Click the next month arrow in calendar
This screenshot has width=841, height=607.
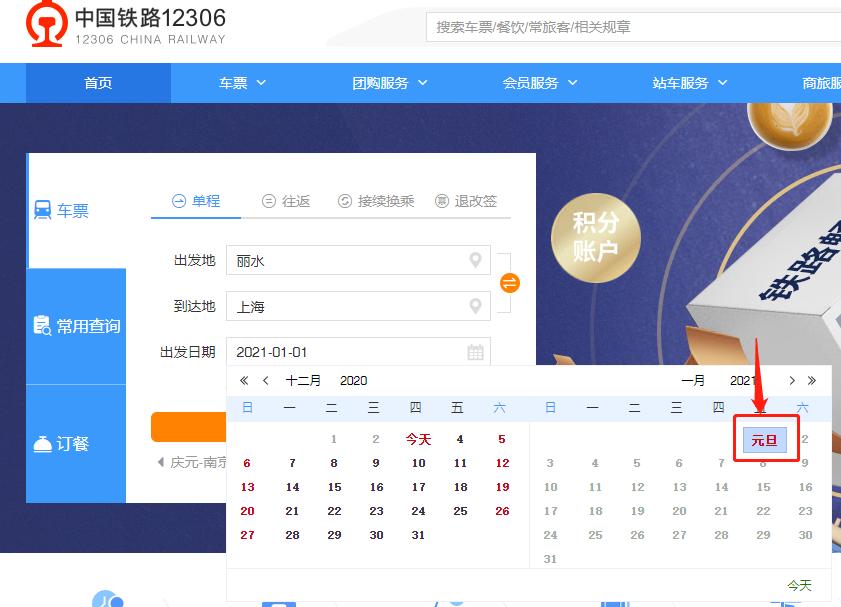click(x=792, y=380)
